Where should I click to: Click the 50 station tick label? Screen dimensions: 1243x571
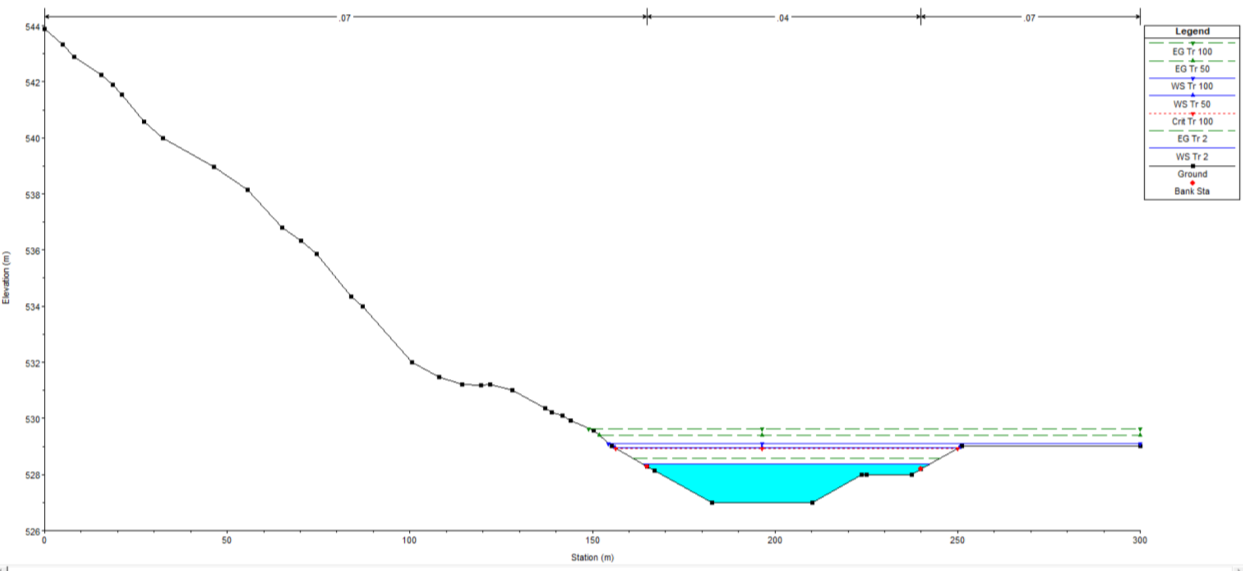click(x=227, y=541)
